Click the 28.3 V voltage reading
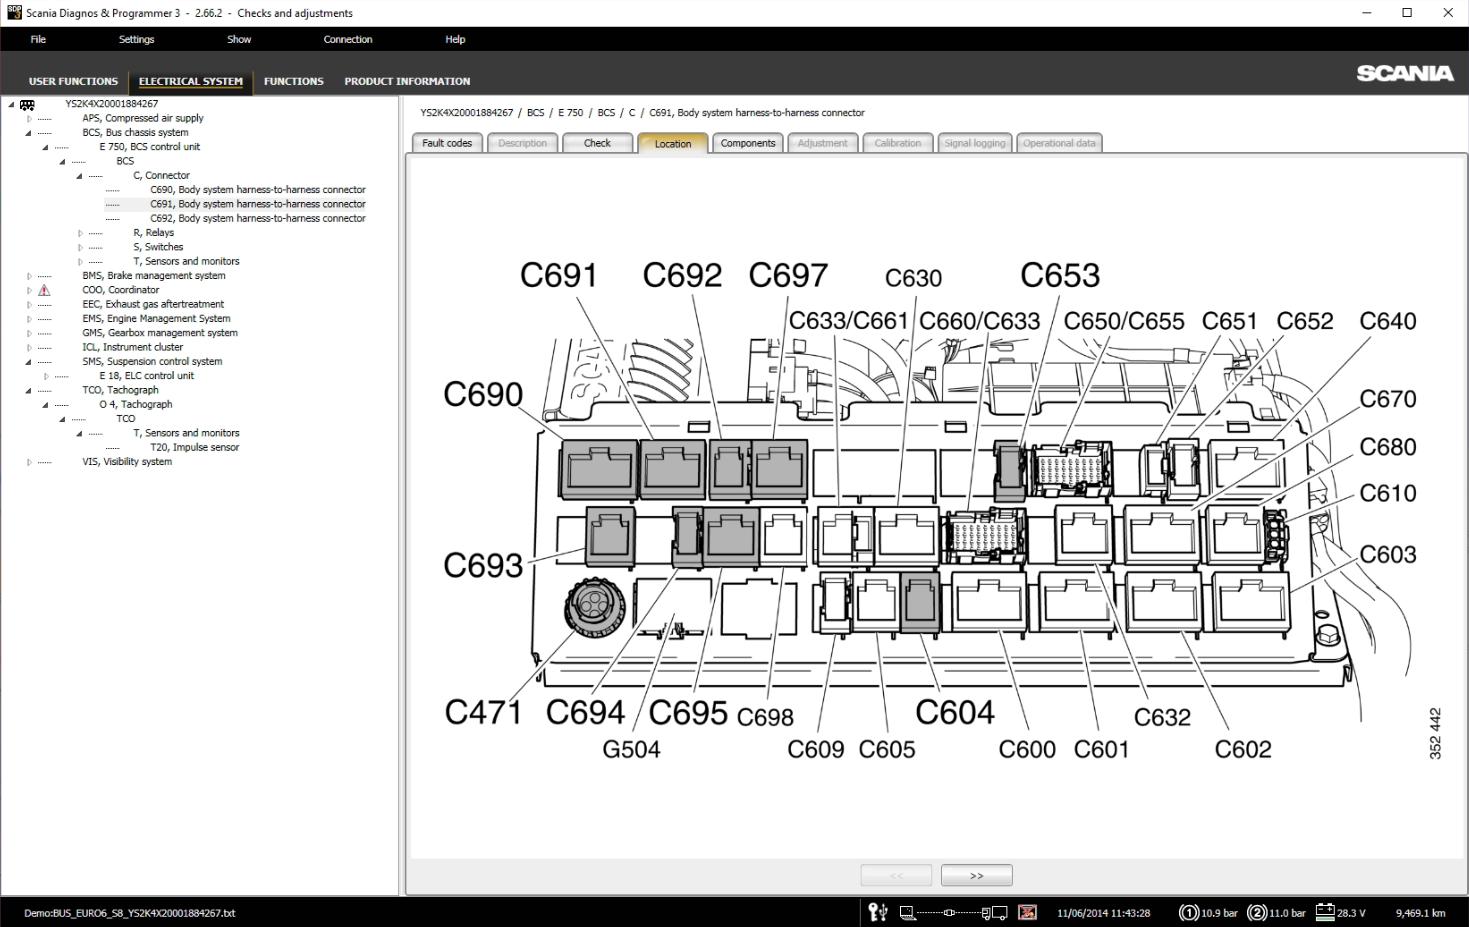This screenshot has width=1469, height=927. point(1351,913)
